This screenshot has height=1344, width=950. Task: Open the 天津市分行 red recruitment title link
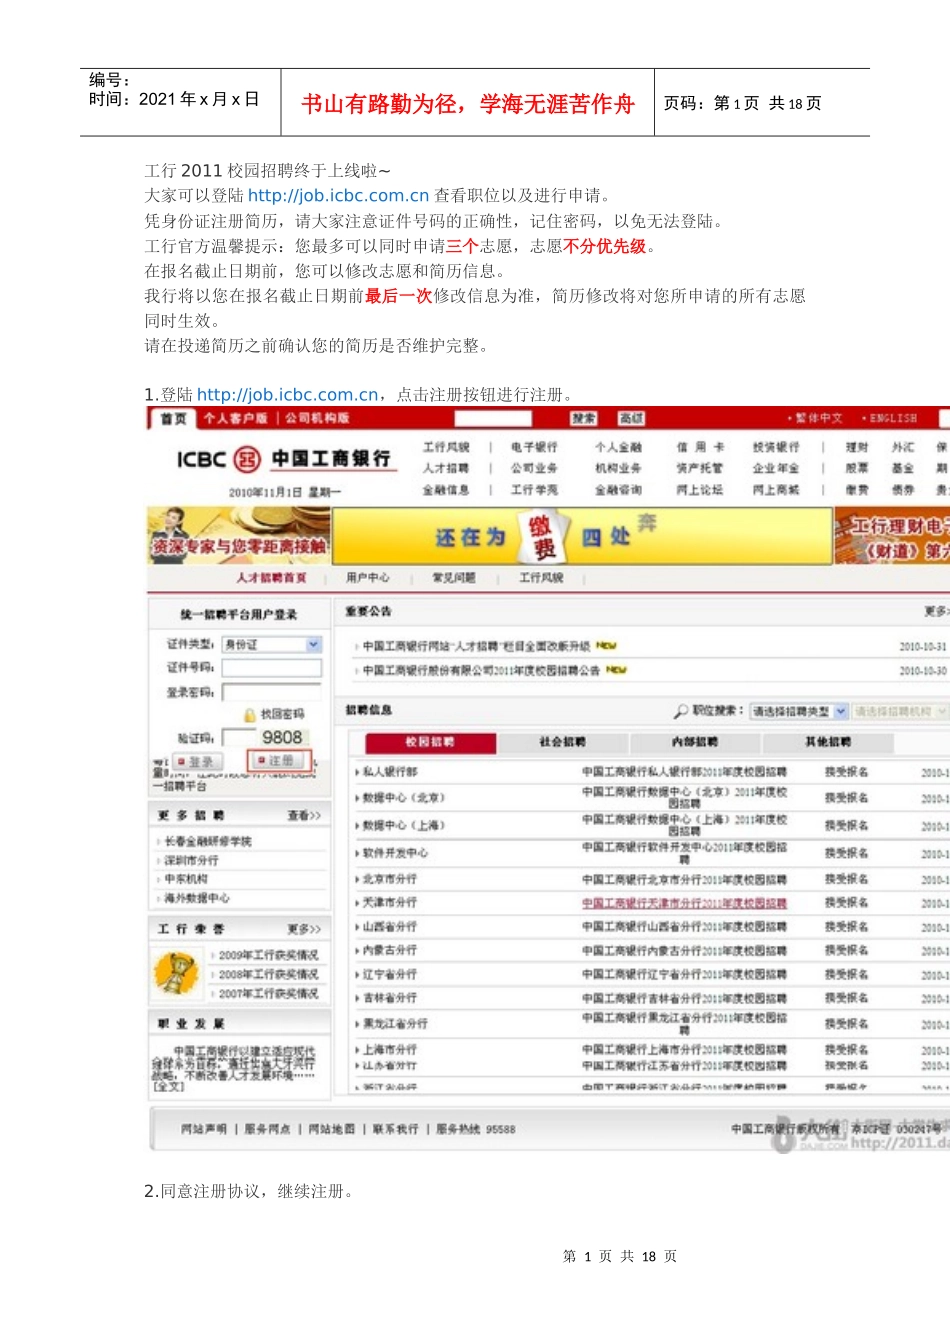[684, 903]
